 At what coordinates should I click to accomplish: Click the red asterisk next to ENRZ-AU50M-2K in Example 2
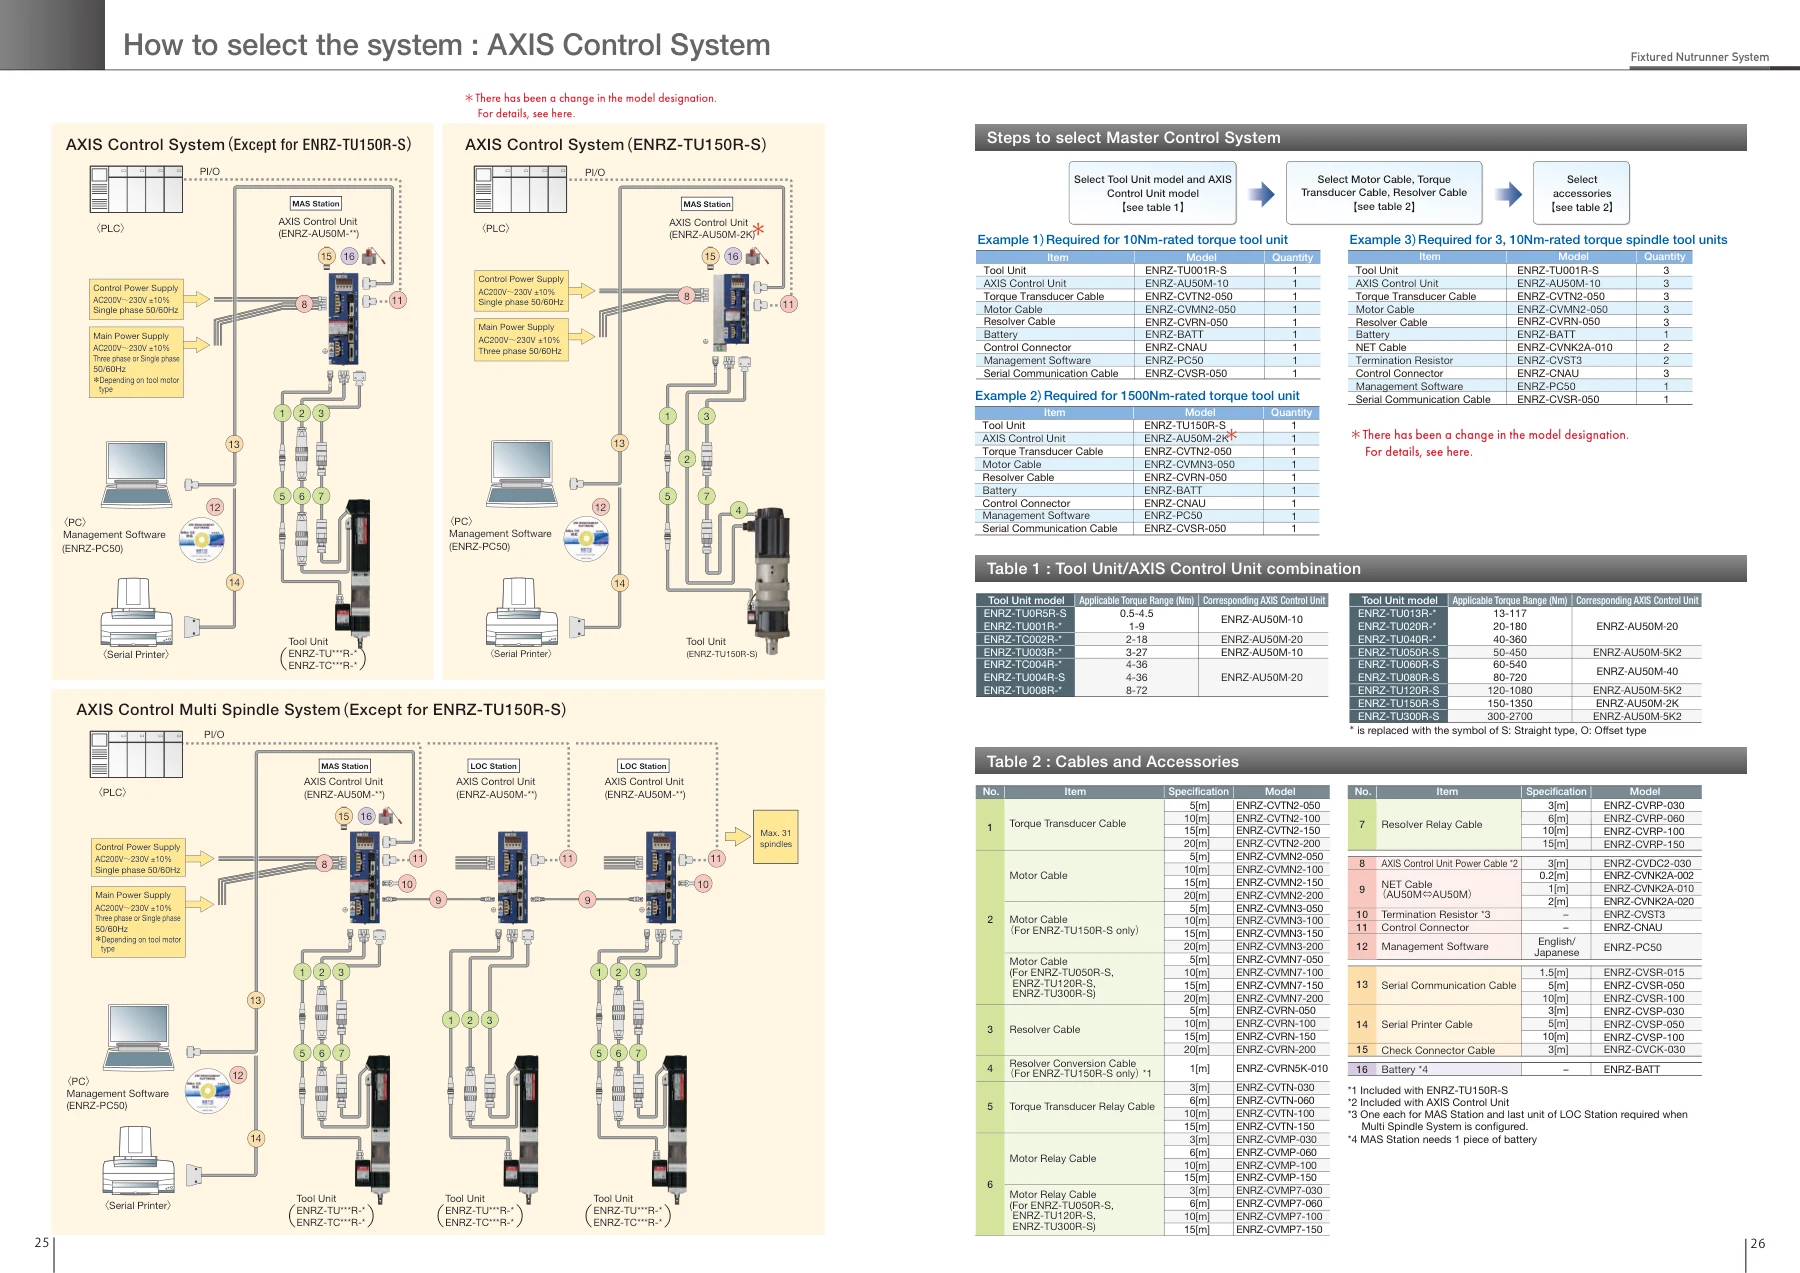pyautogui.click(x=1232, y=435)
